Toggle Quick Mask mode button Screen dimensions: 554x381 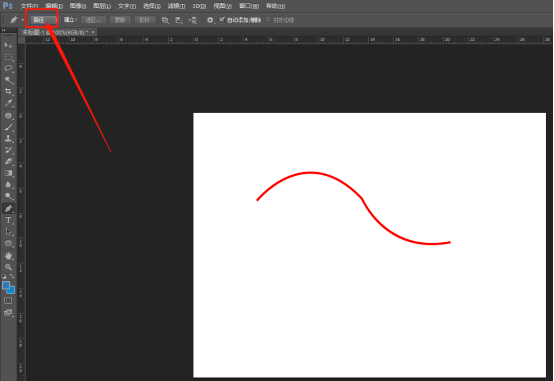click(x=8, y=301)
